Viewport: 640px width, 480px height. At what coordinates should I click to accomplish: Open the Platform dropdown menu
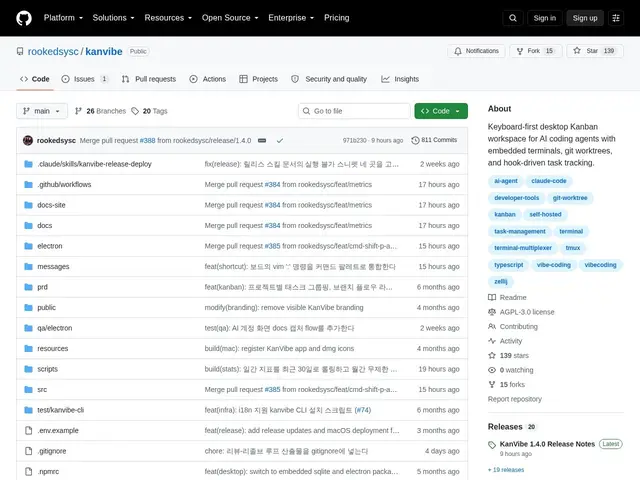63,18
